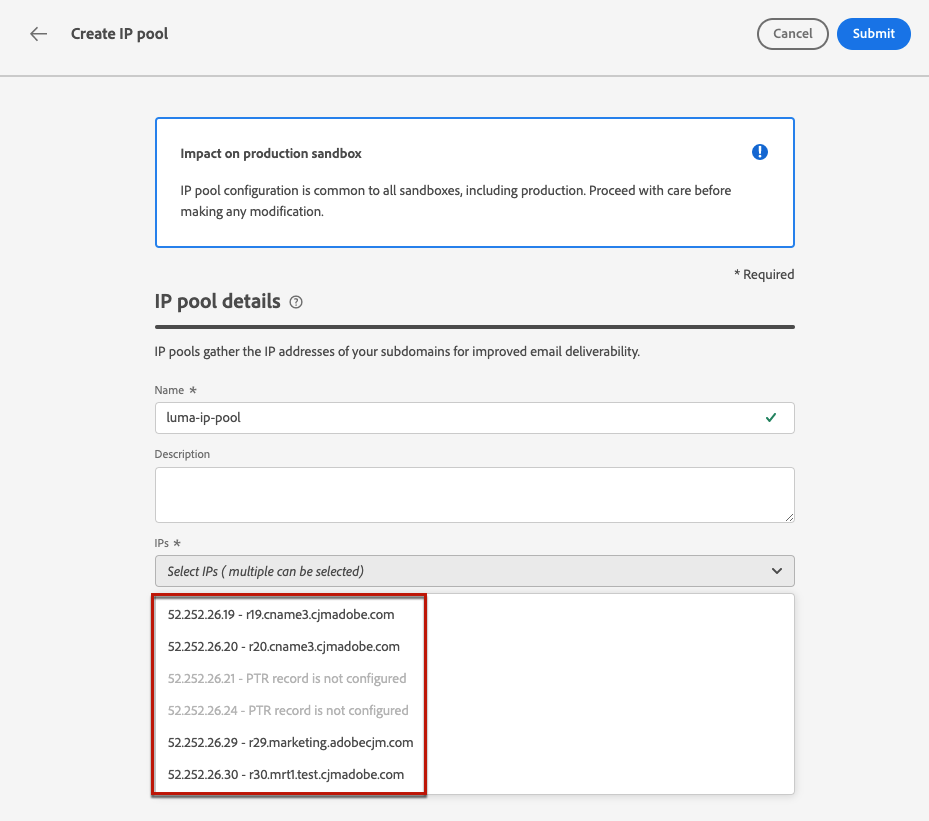Pick 52.252.26.29 r29.marketing.adobecjm.com

click(x=290, y=743)
